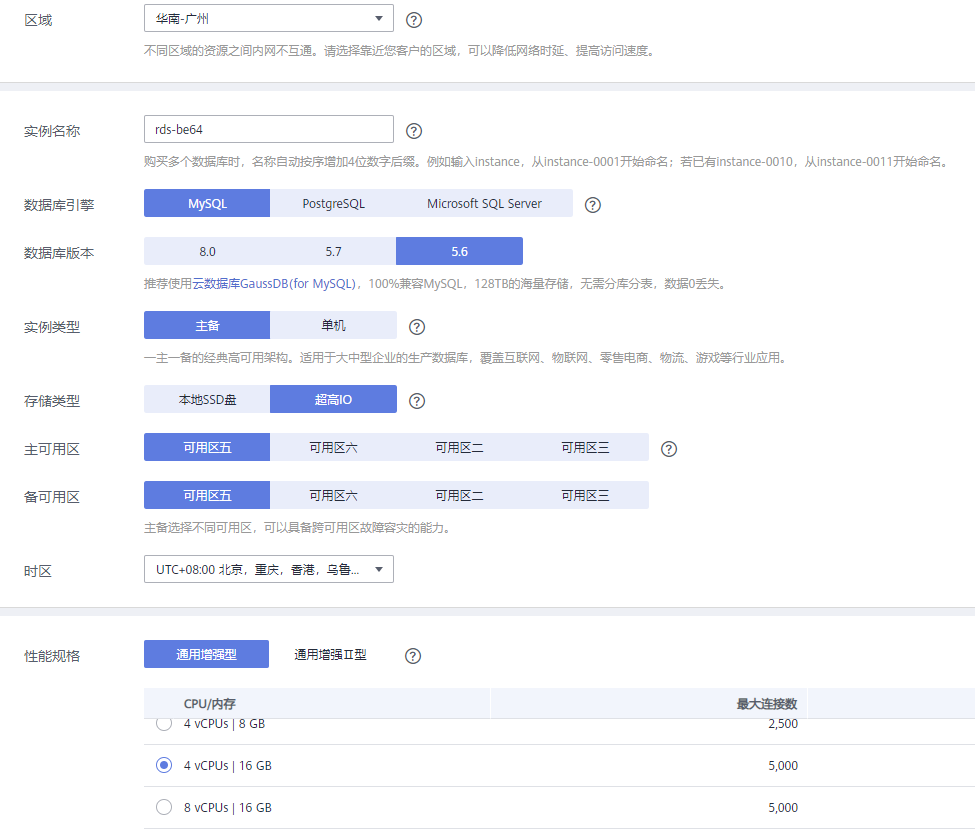Switch to 通用增强II型 specification tab
This screenshot has width=975, height=831.
[x=330, y=654]
